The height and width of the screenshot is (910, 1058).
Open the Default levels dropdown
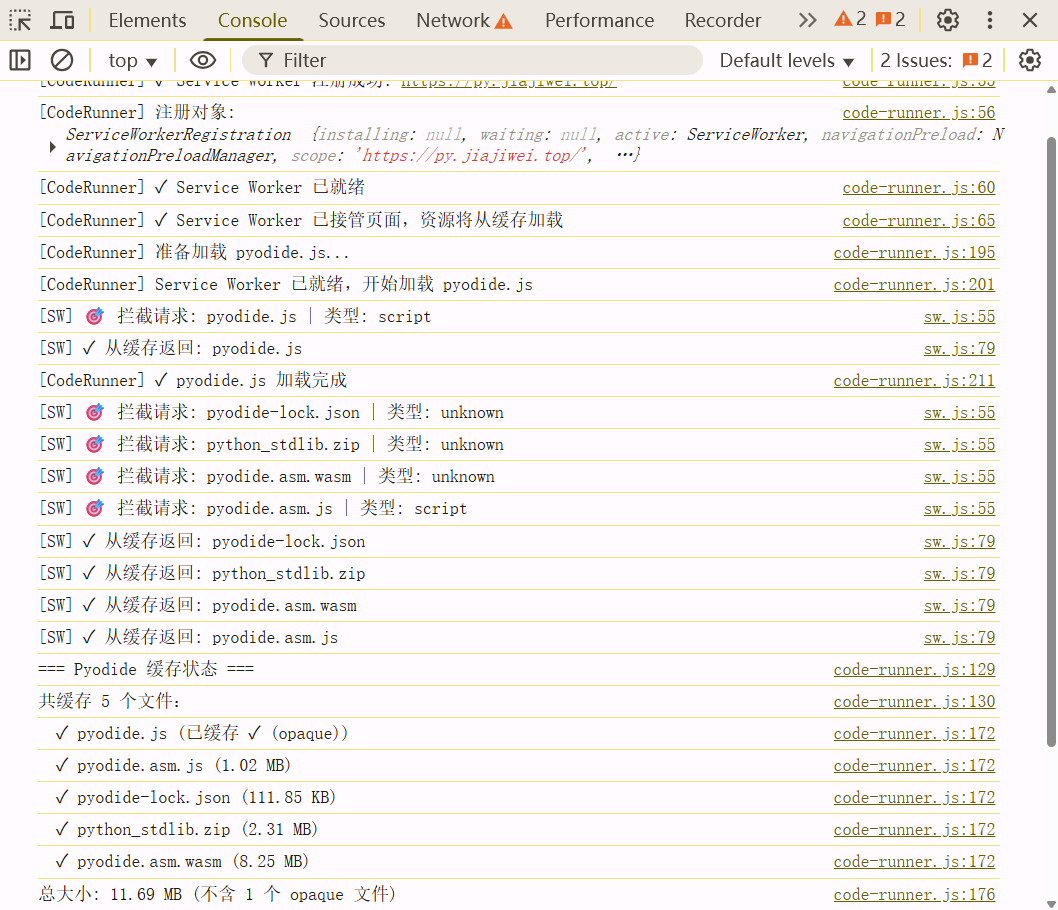point(787,61)
